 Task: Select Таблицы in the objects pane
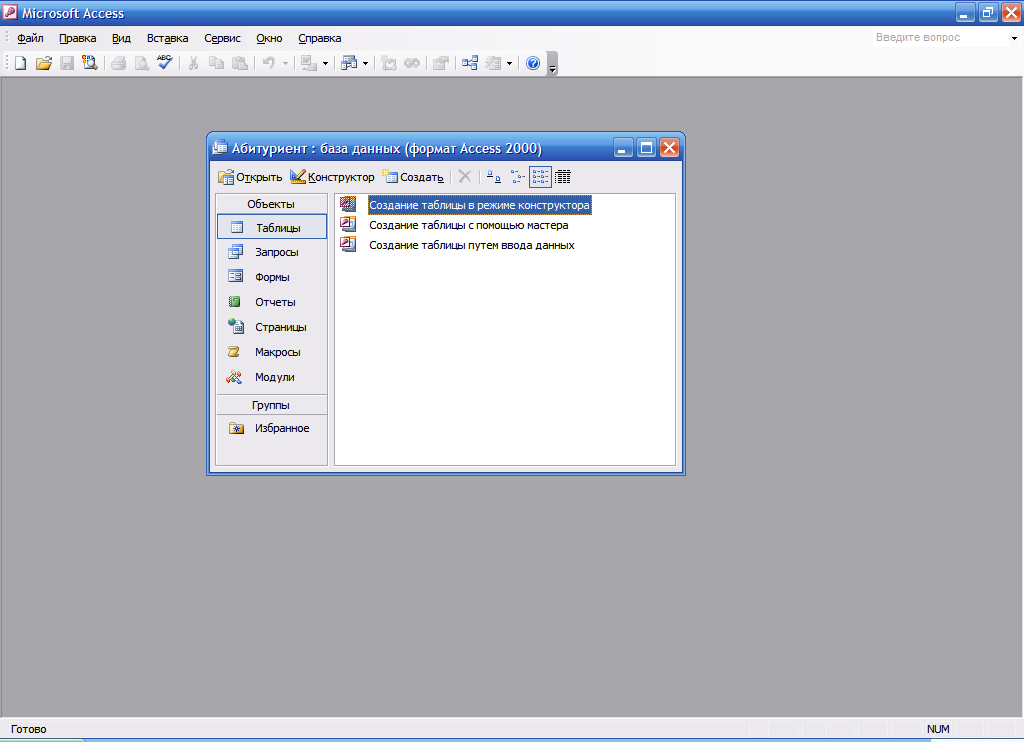click(x=272, y=227)
